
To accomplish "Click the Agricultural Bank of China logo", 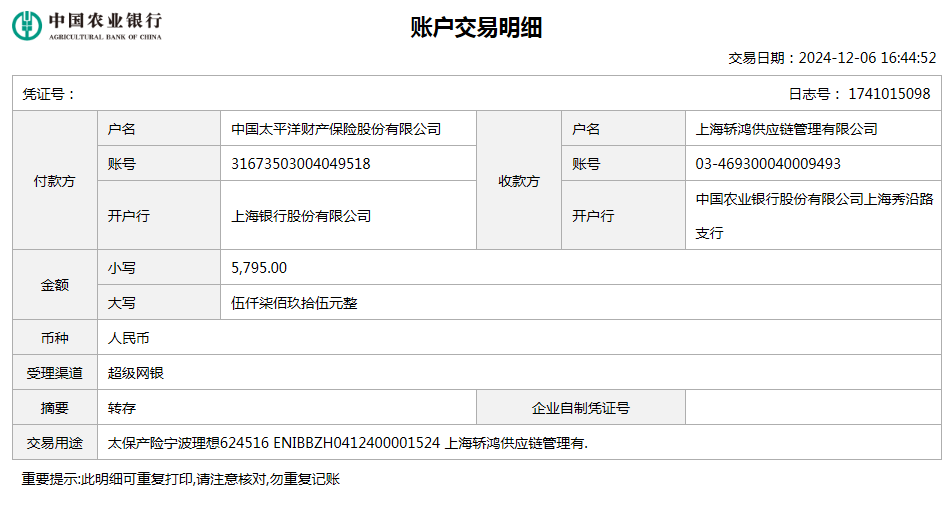I will (x=86, y=26).
